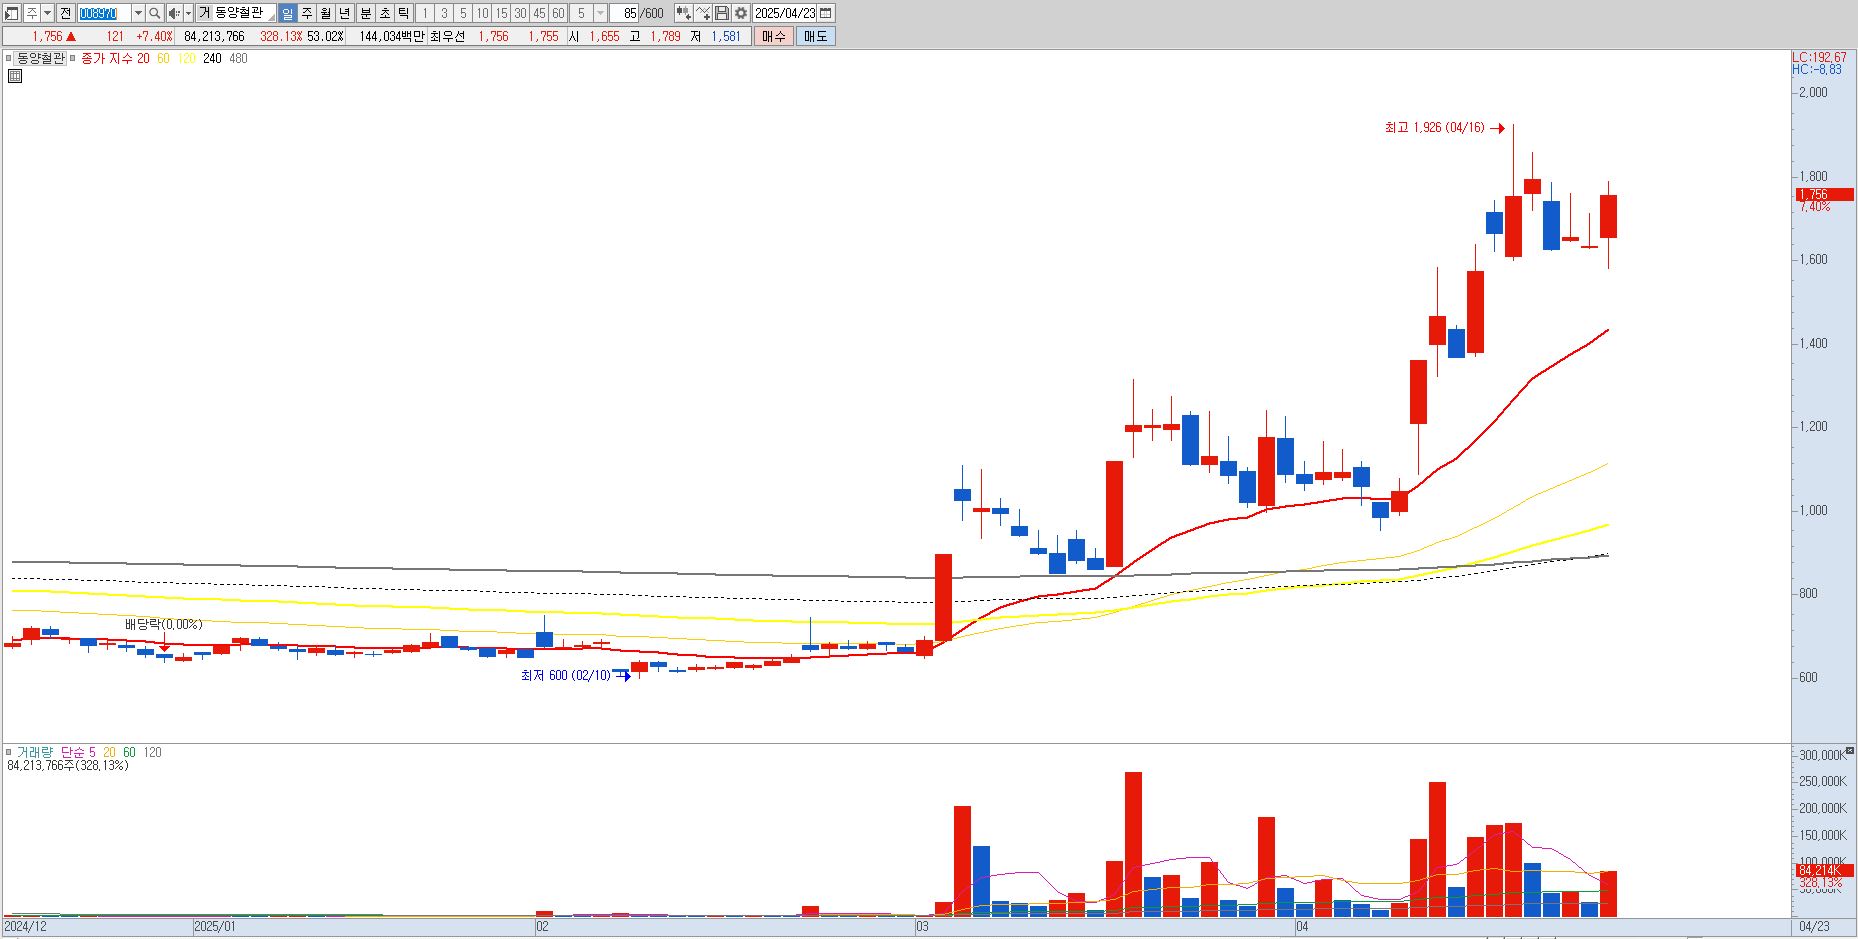Switch to 초 second chart period
Image resolution: width=1858 pixels, height=939 pixels.
[385, 13]
